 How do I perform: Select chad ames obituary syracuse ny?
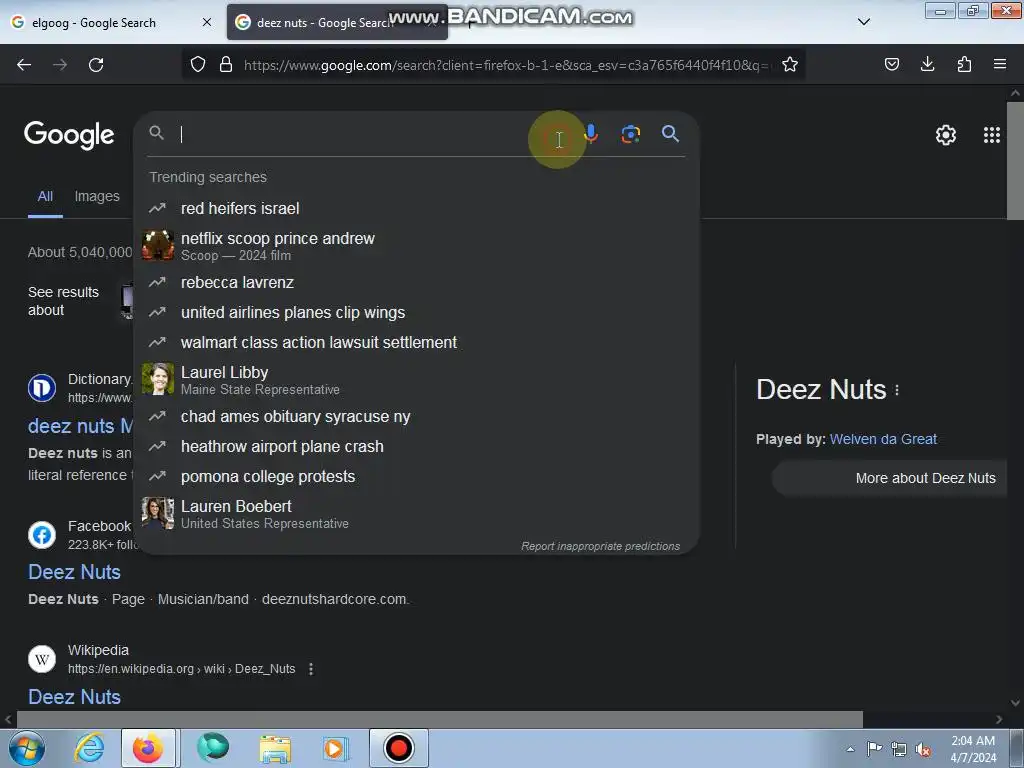[417, 417]
